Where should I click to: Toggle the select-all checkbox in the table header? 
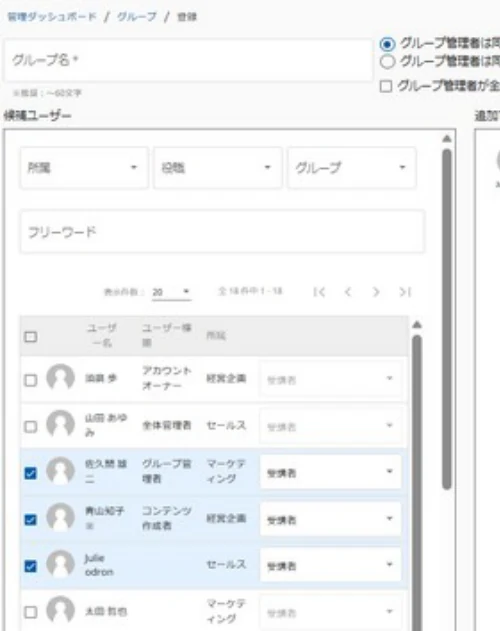31,337
